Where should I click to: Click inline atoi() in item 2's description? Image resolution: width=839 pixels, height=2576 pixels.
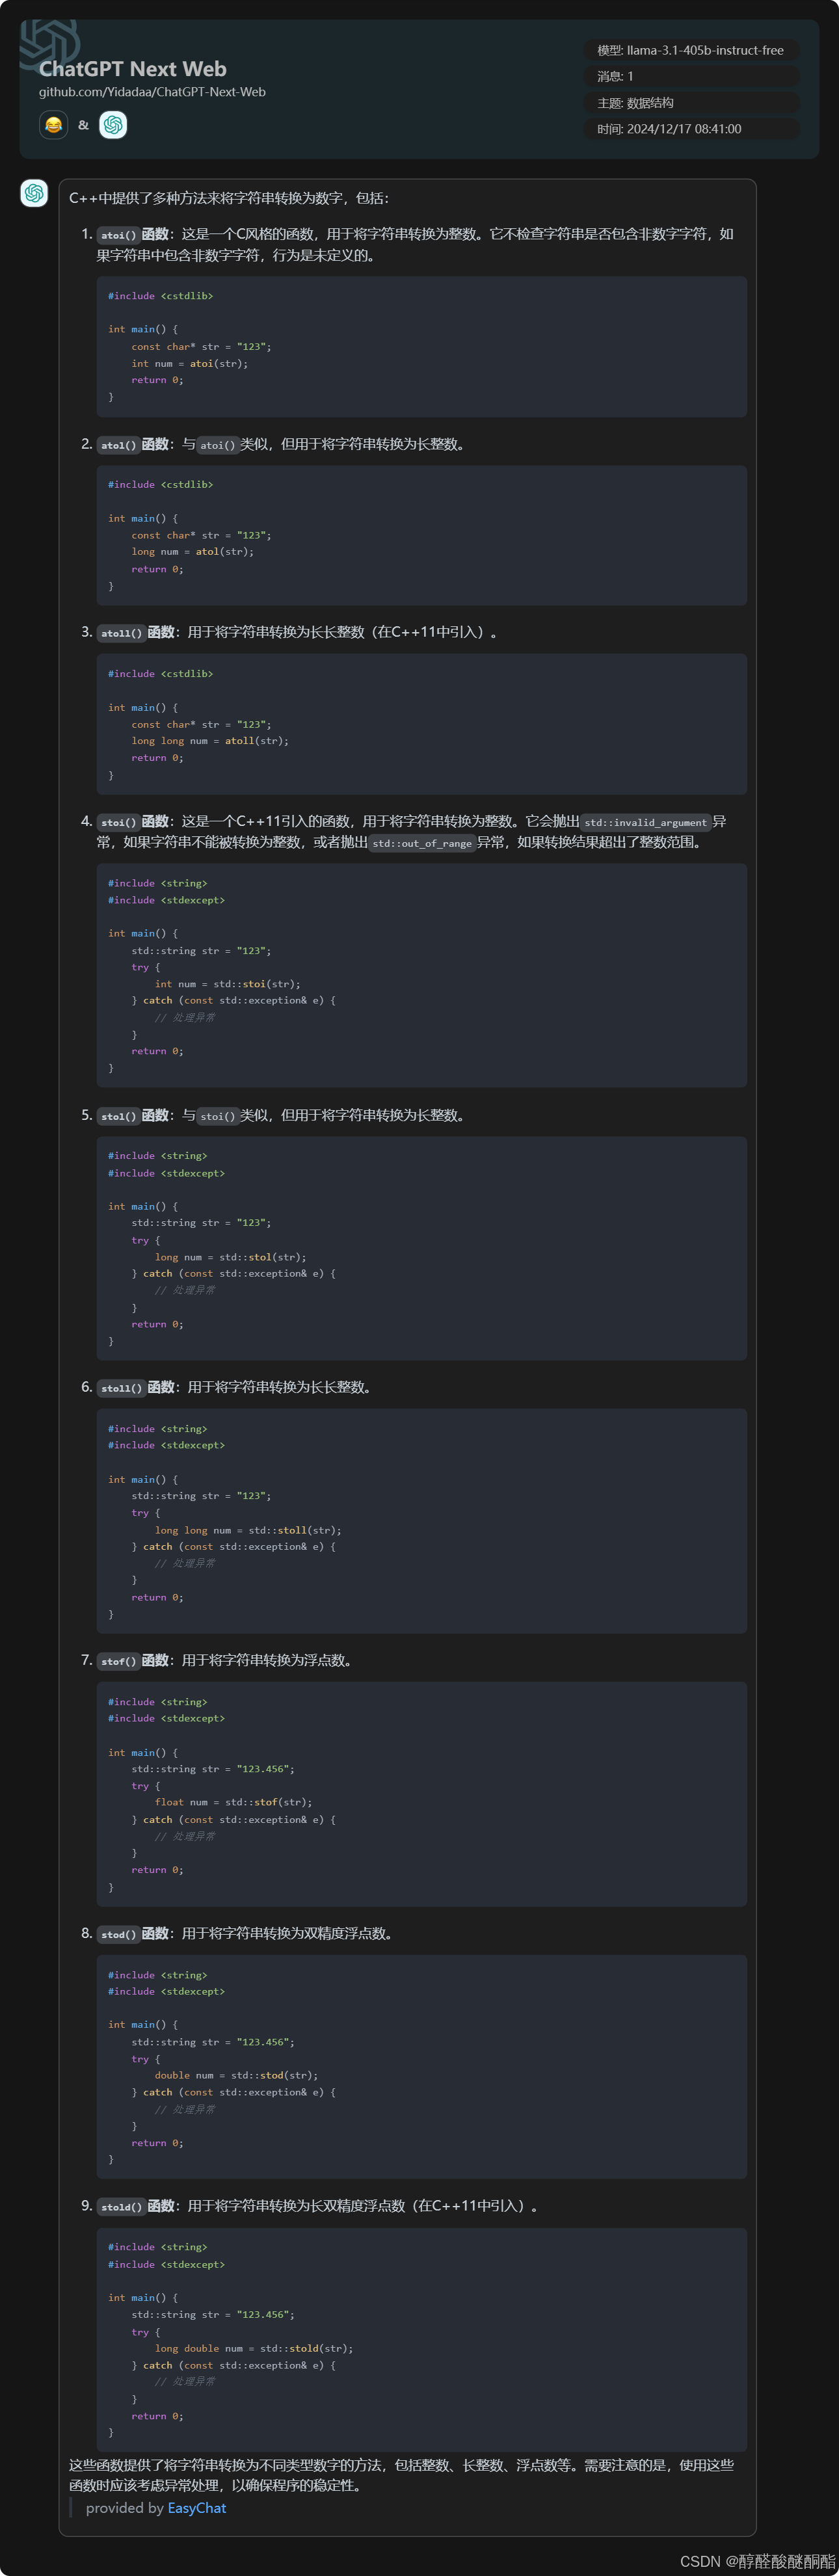(217, 445)
